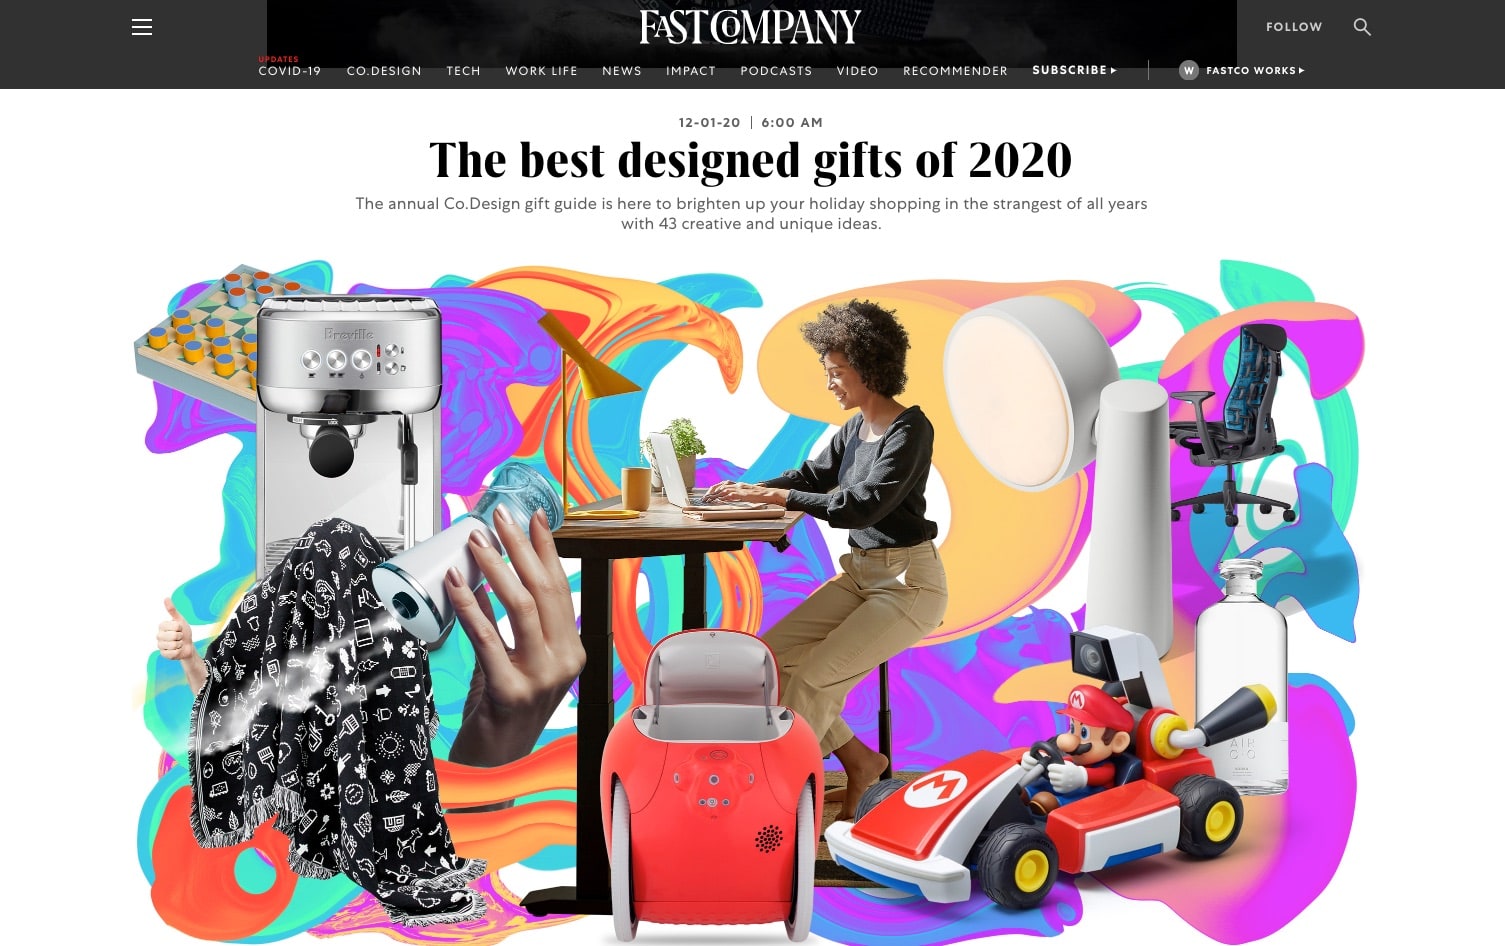
Task: Open the hamburger menu icon
Action: click(142, 27)
